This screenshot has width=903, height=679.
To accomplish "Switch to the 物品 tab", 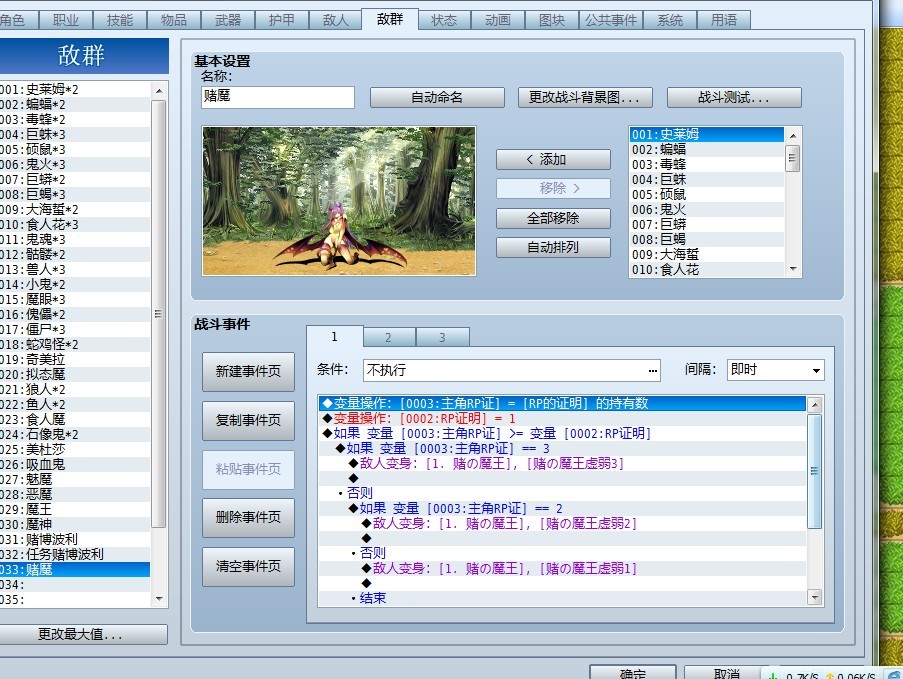I will click(173, 20).
